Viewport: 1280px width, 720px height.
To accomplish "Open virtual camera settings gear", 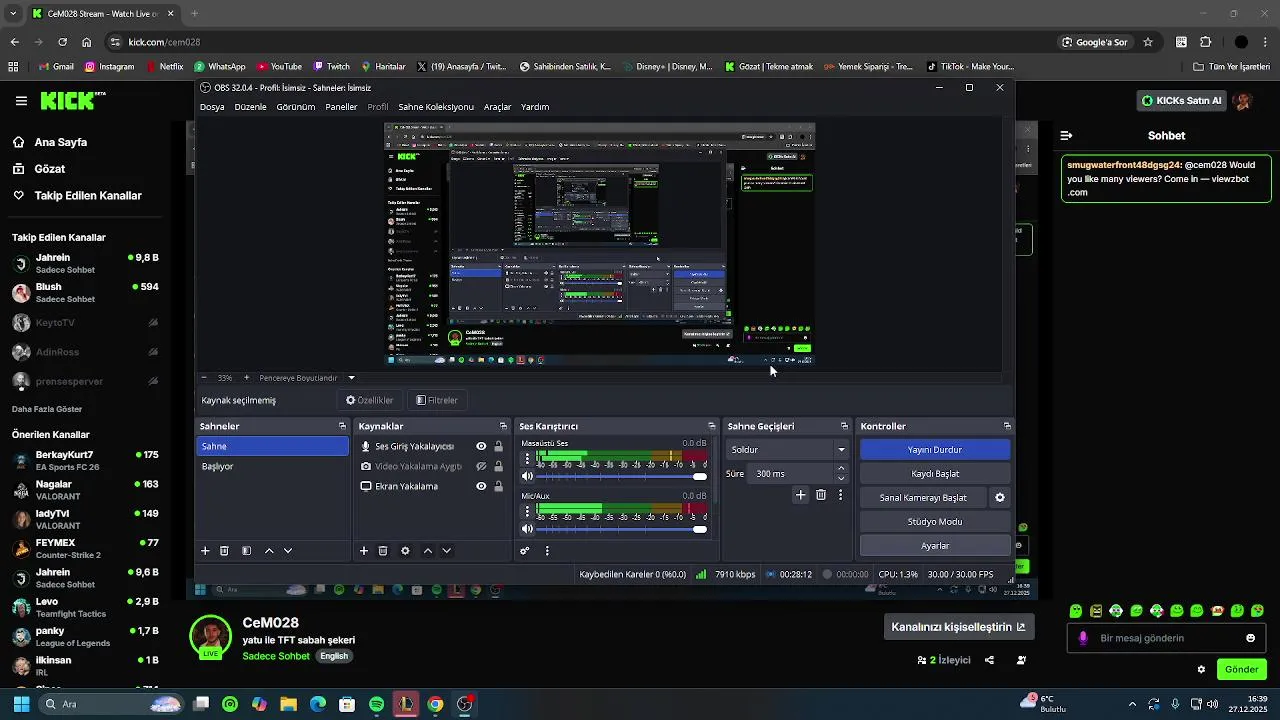I will [x=999, y=498].
